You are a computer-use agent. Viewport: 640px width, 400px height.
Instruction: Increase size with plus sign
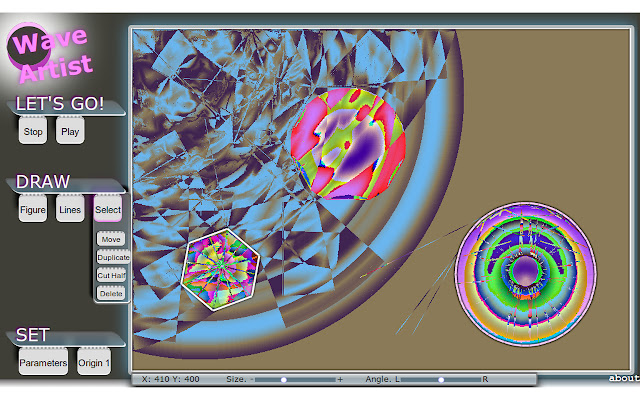tap(340, 380)
